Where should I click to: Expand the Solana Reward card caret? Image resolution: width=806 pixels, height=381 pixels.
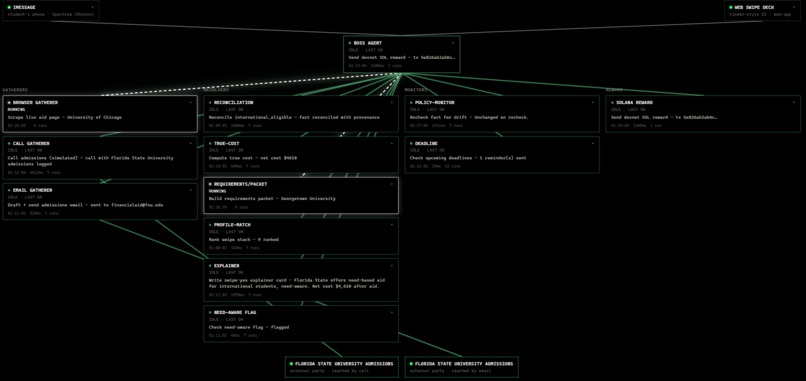coord(793,102)
